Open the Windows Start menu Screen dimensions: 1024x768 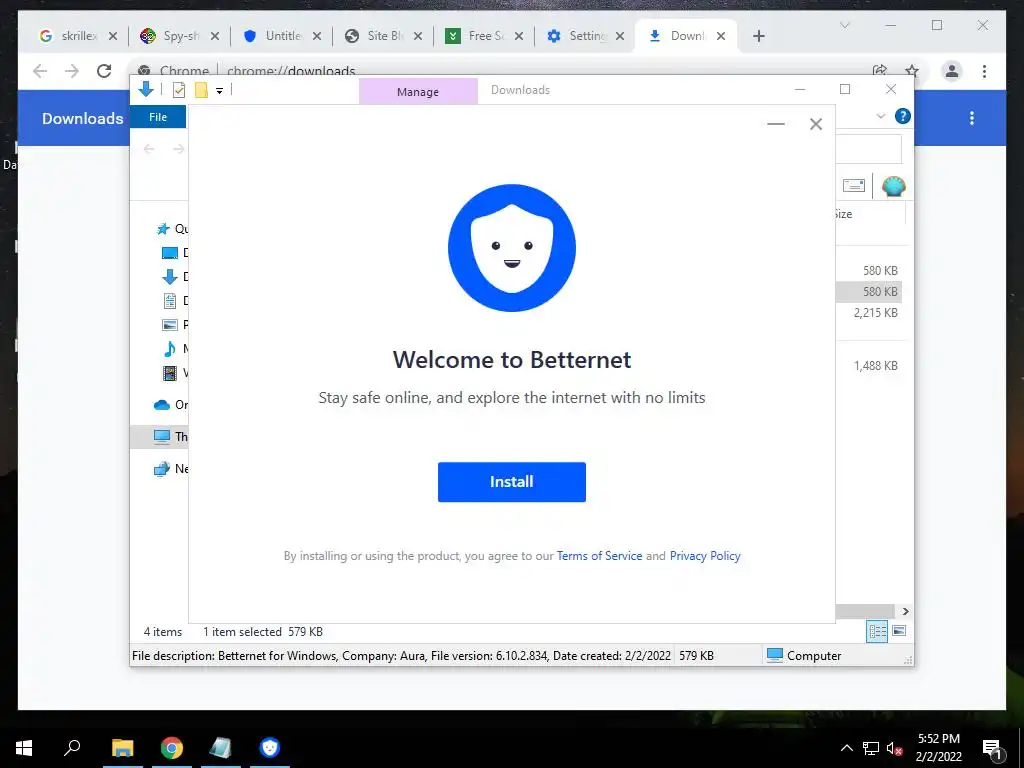pos(24,748)
